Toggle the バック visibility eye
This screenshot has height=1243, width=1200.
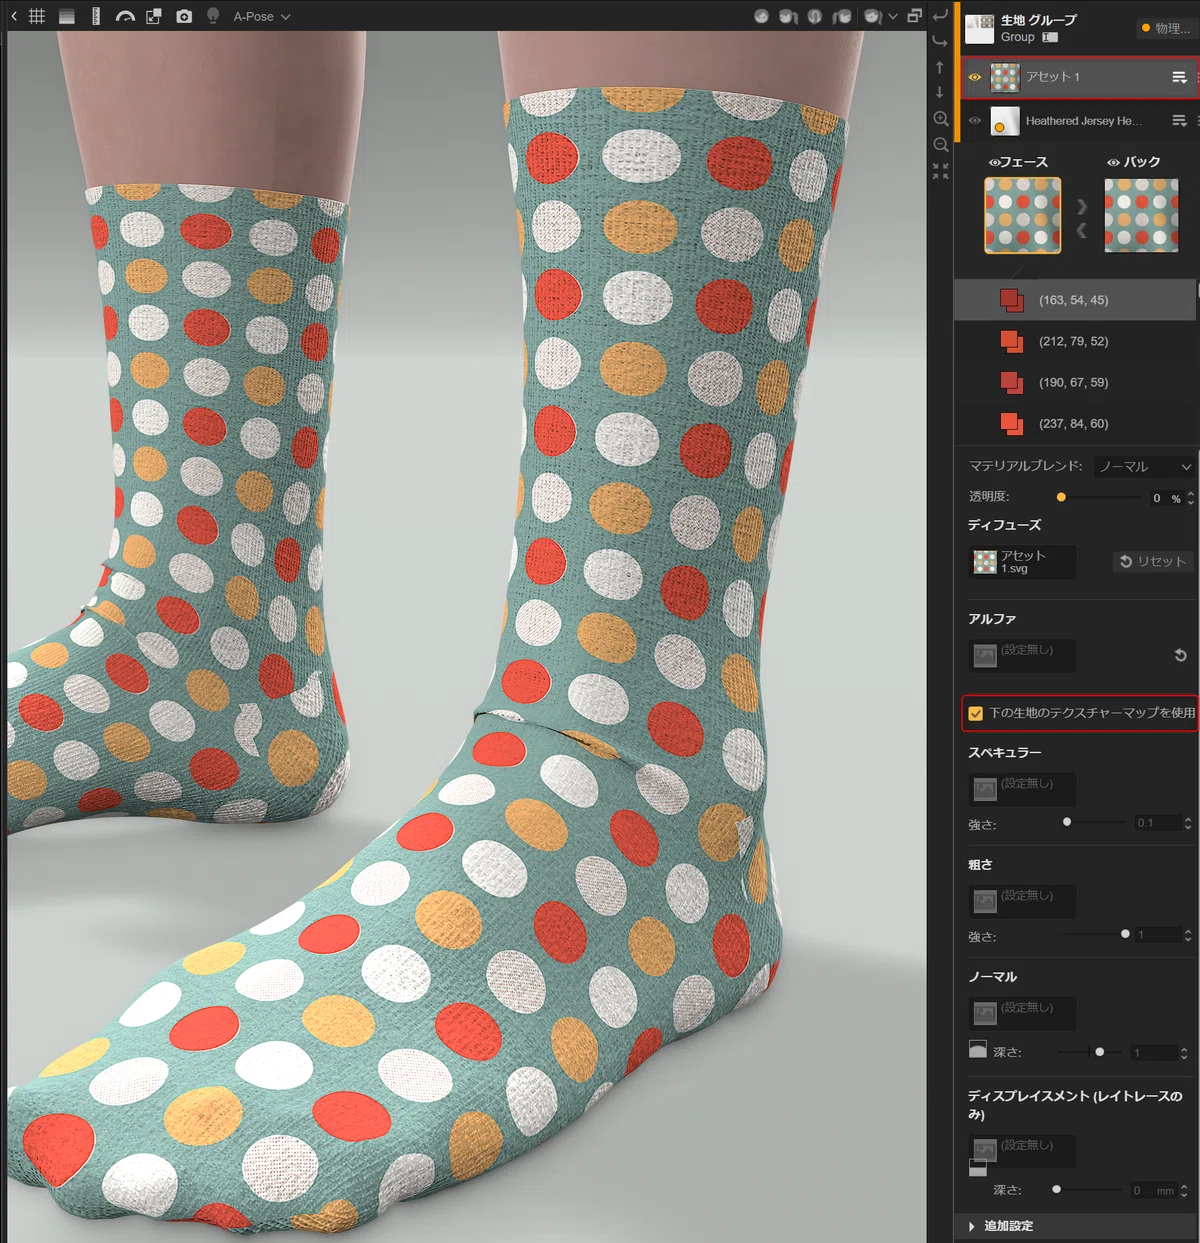point(1113,162)
